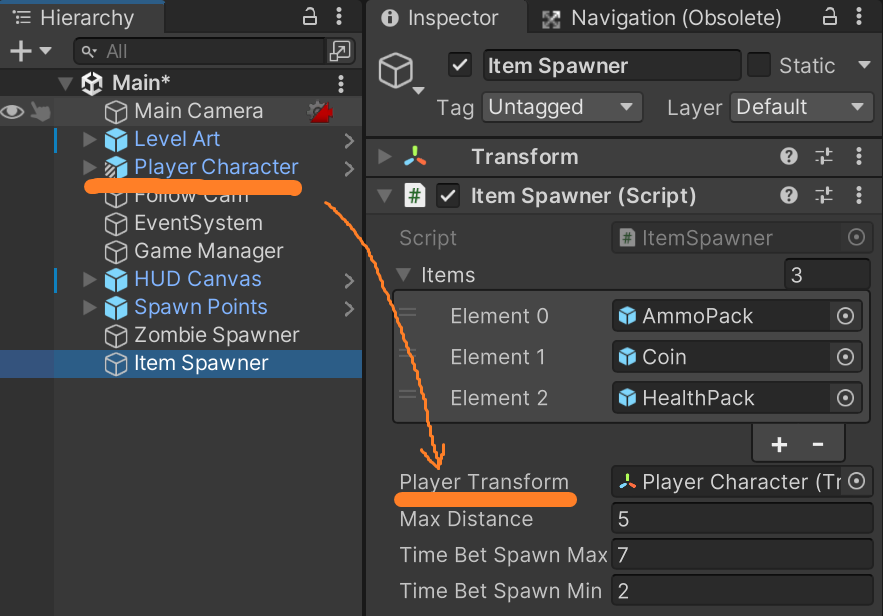This screenshot has width=883, height=616.
Task: Open Item Spawner script preset selector
Action: click(x=824, y=195)
